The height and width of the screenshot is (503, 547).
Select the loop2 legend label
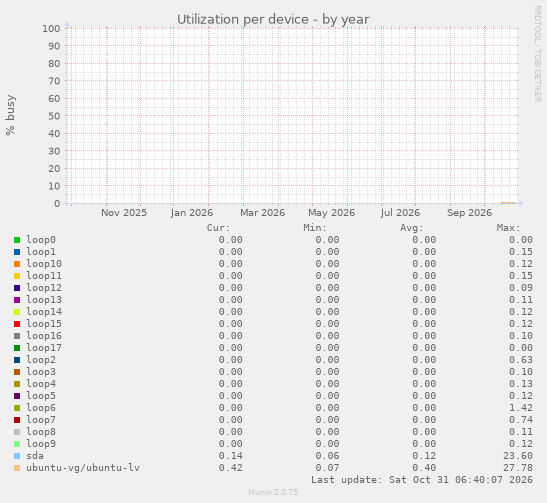(41, 360)
